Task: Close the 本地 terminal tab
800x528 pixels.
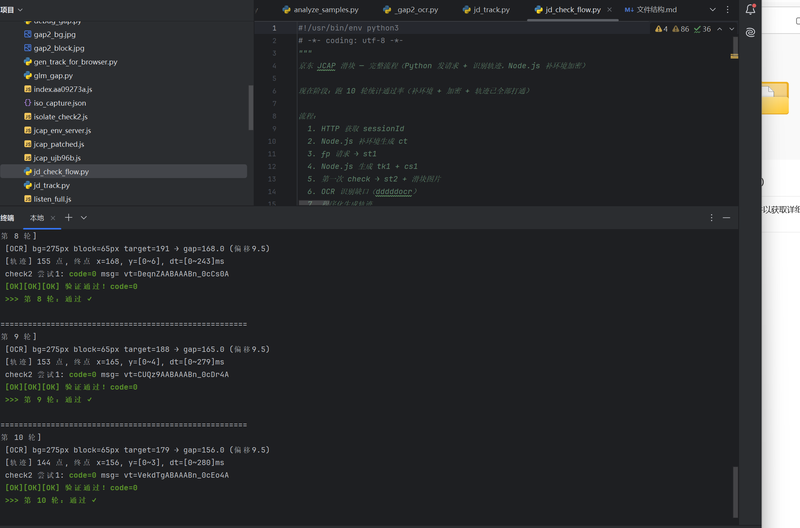Action: (53, 218)
